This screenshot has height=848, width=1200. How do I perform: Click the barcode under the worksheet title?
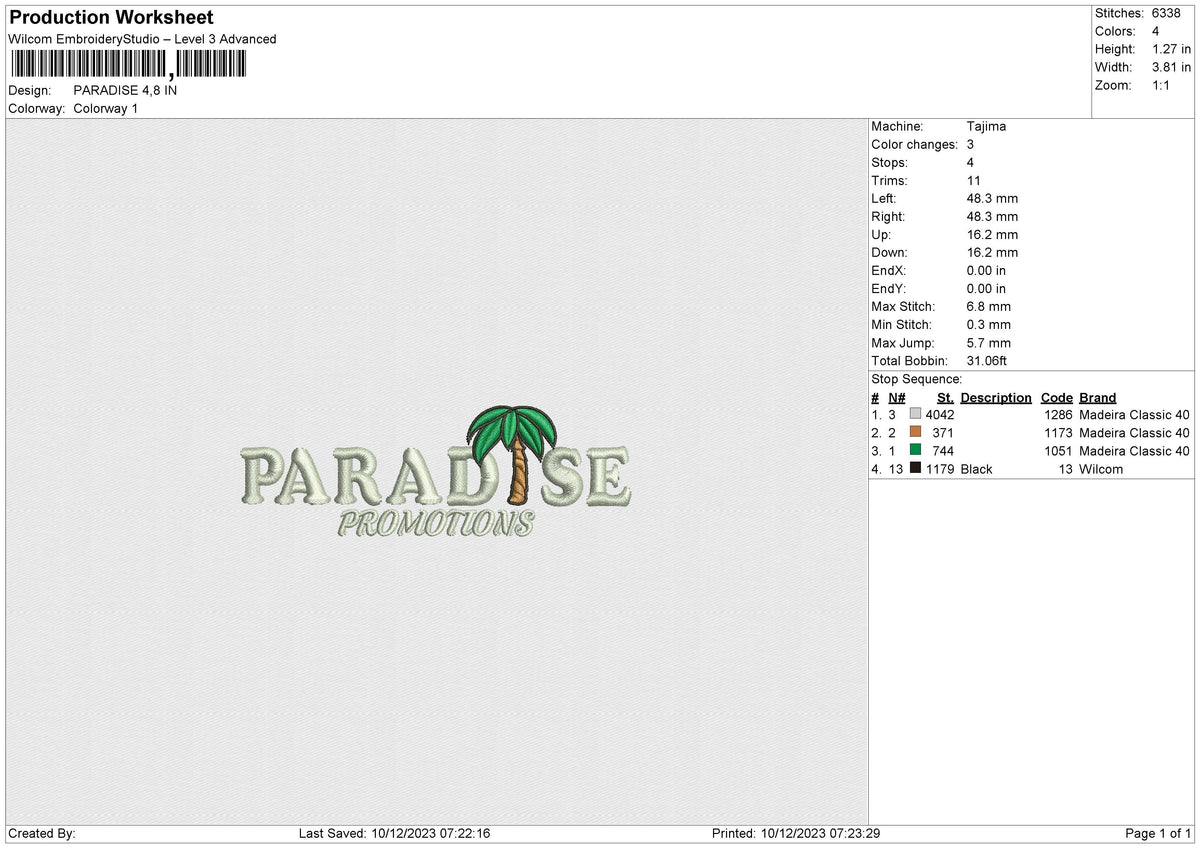click(x=127, y=65)
